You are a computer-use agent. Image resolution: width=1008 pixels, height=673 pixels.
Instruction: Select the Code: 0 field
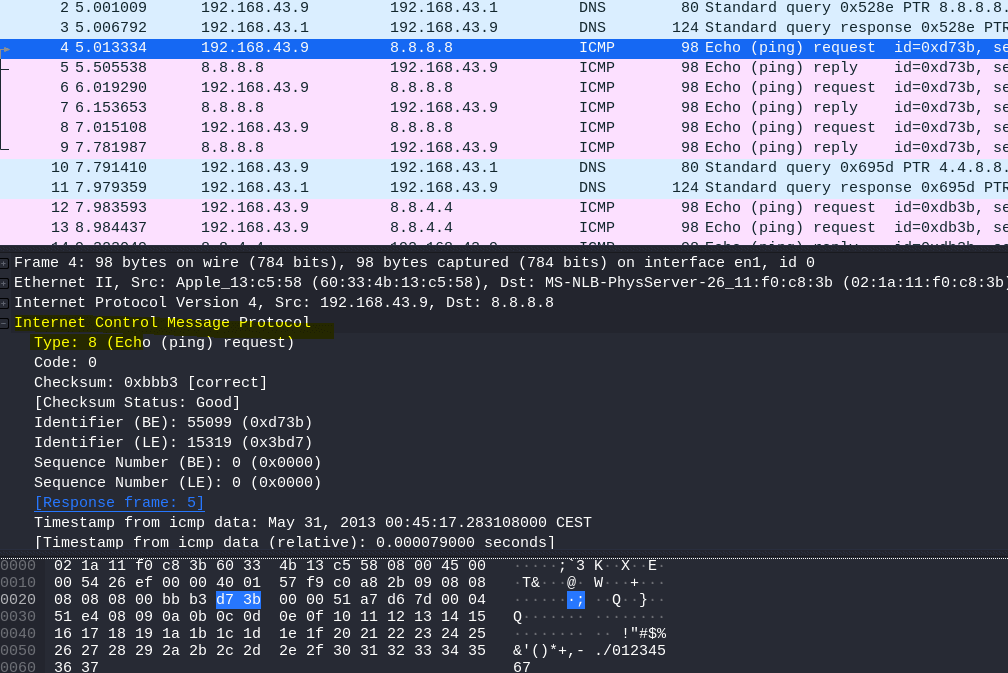65,363
